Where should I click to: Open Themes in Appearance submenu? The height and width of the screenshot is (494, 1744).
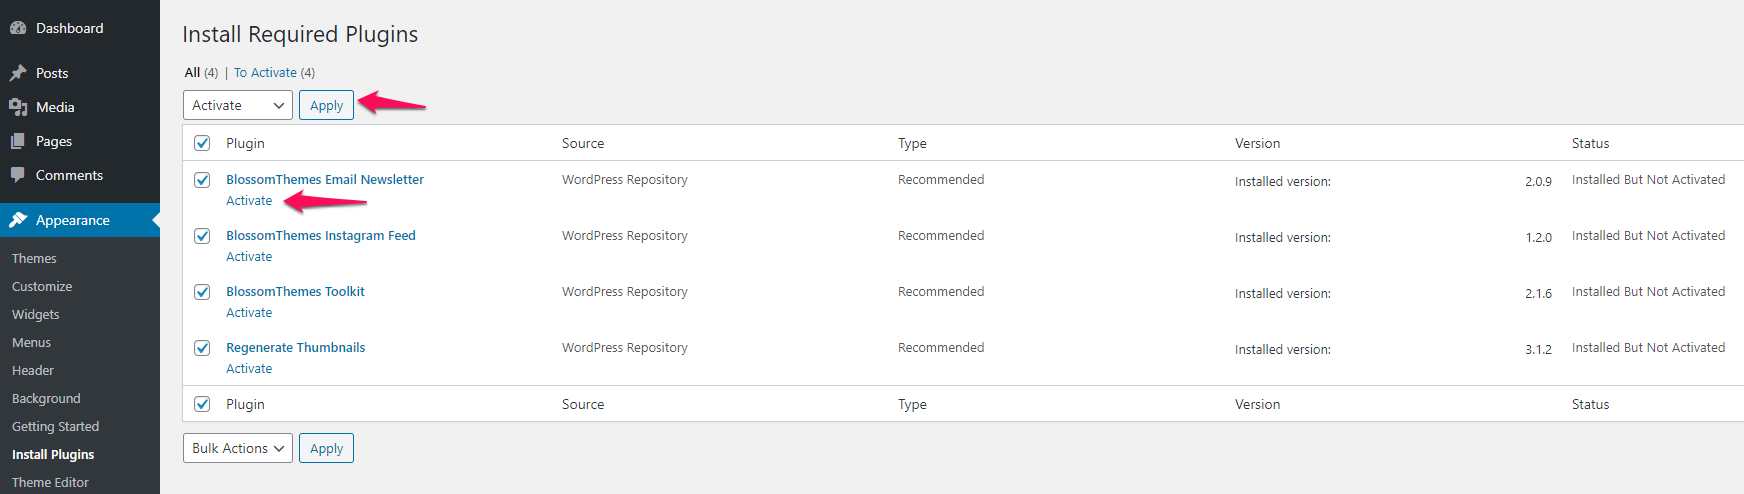(34, 258)
